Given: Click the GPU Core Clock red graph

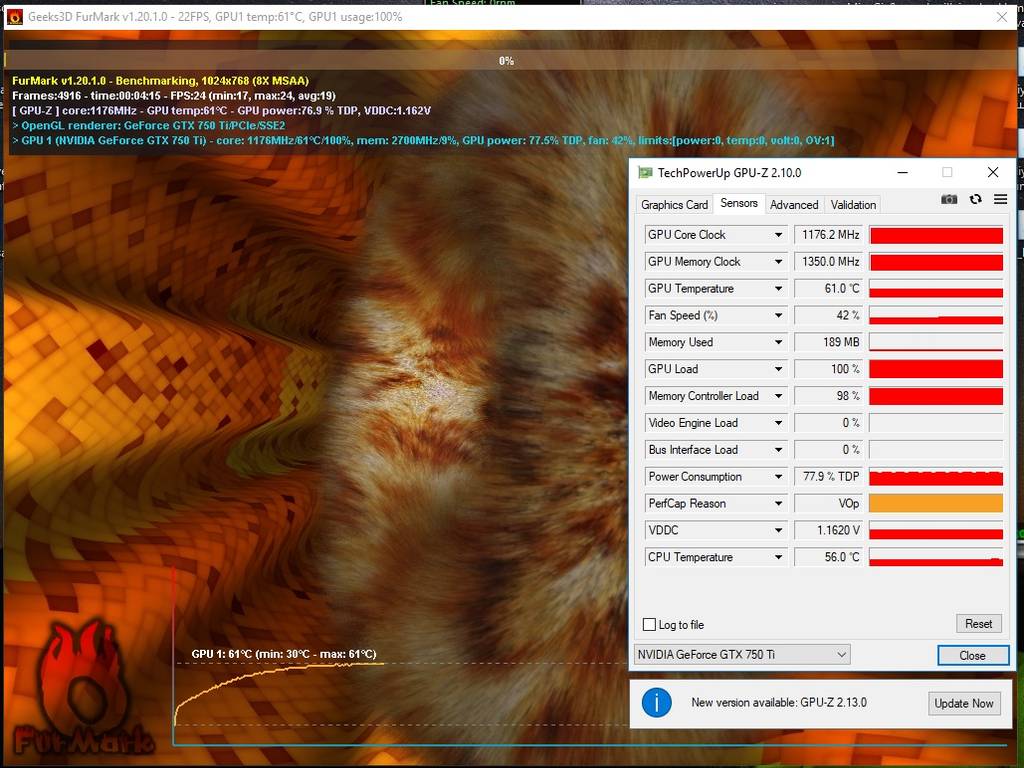Looking at the screenshot, I should (x=936, y=235).
